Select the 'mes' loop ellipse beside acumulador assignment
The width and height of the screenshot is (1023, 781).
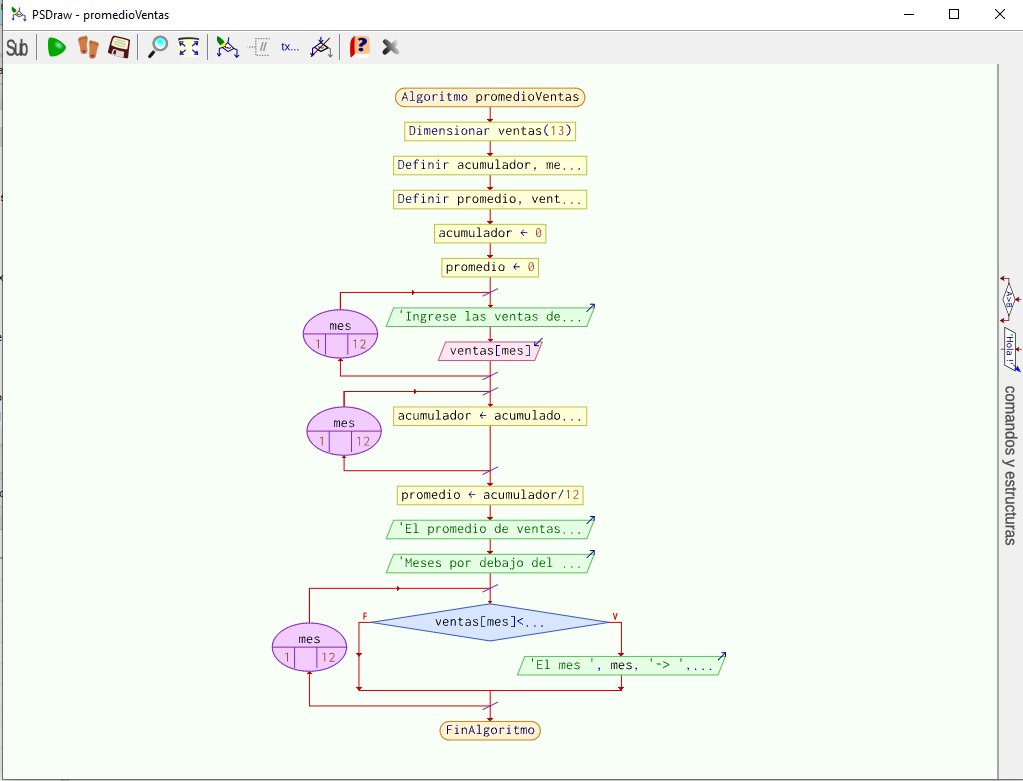coord(344,431)
